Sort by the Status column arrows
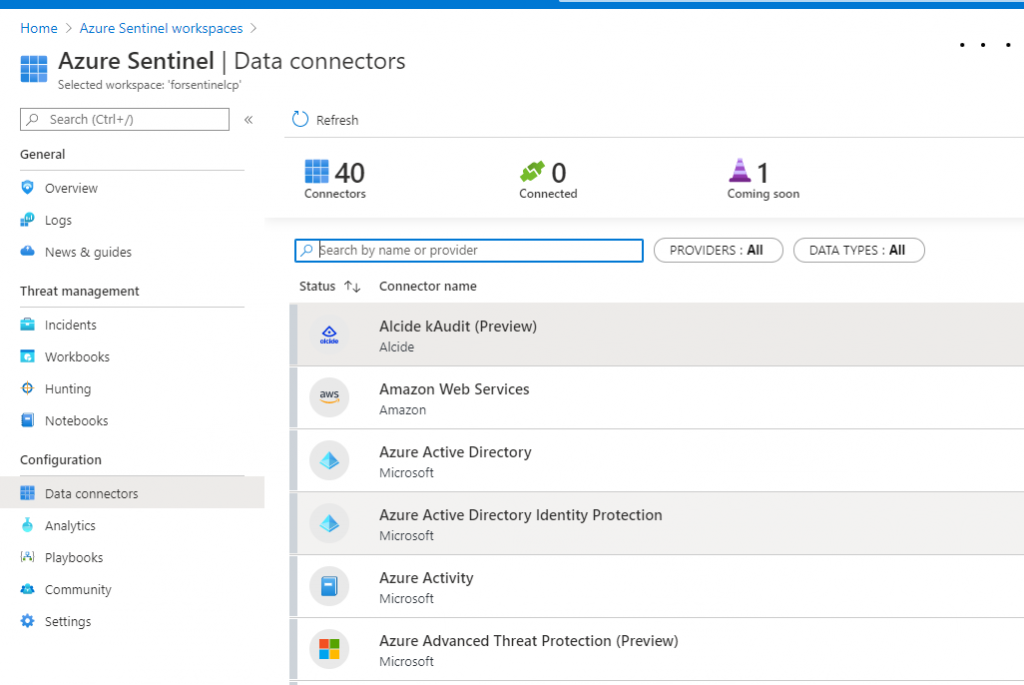The image size is (1024, 685). pos(352,286)
